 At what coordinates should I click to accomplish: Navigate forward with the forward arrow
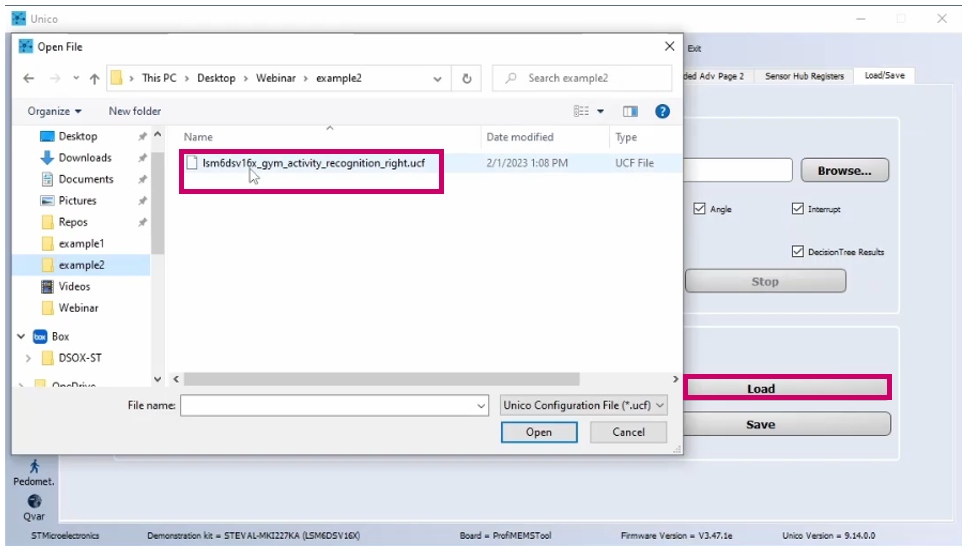coord(55,78)
